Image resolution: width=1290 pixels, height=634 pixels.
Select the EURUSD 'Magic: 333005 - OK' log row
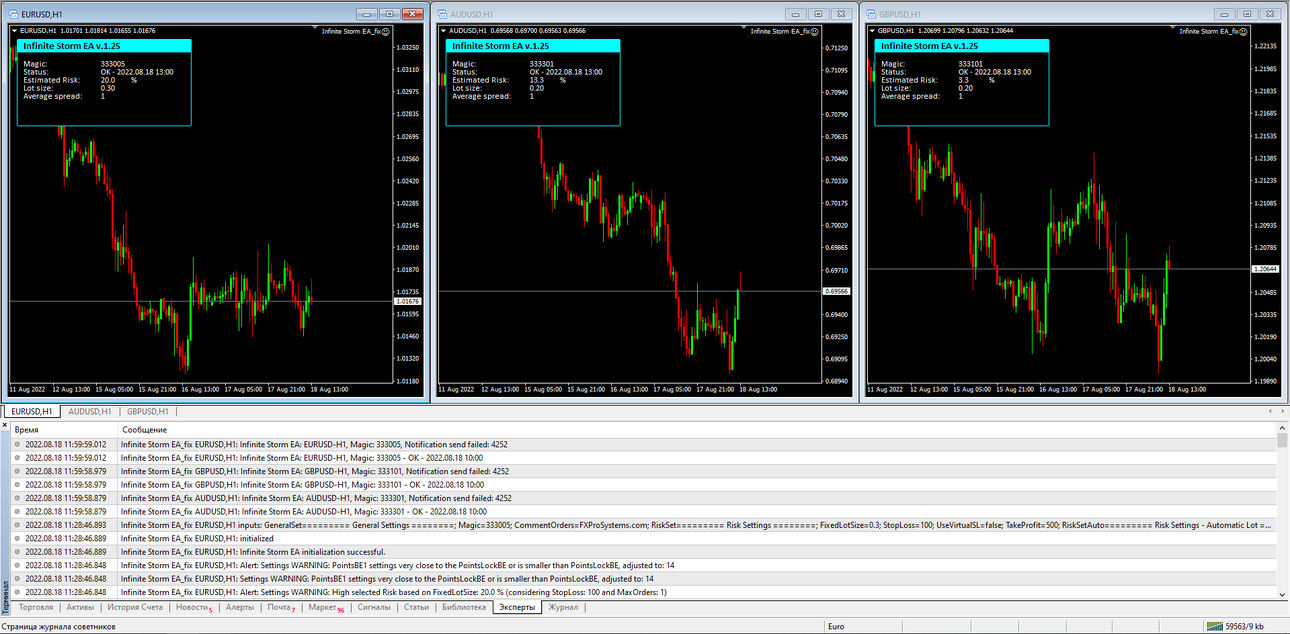pos(644,457)
